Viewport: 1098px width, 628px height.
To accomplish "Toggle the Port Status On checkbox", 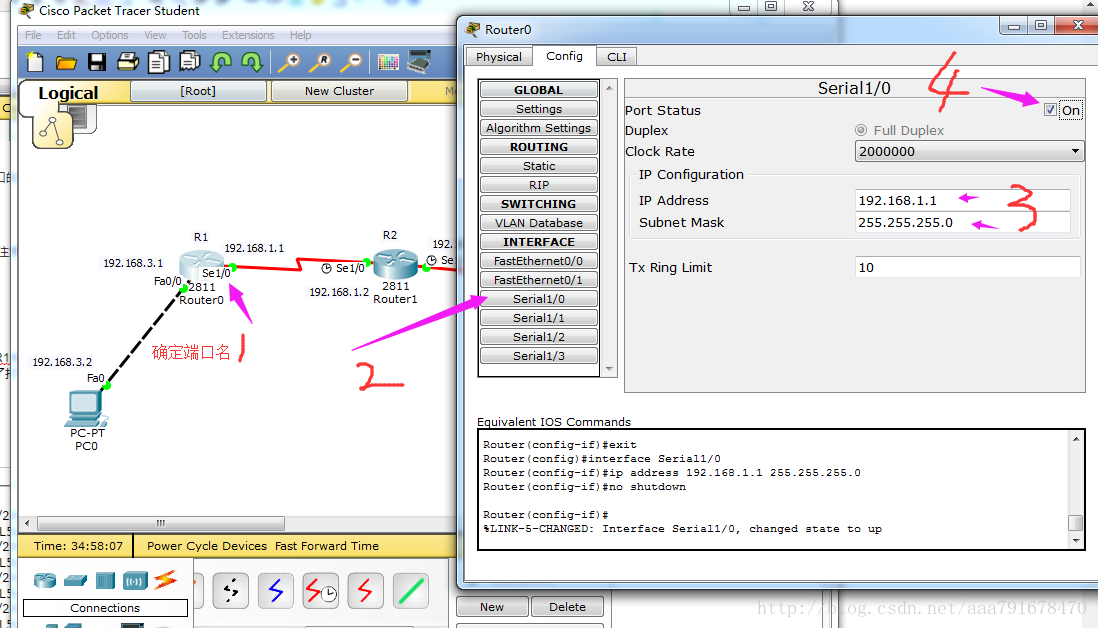I will (1050, 110).
